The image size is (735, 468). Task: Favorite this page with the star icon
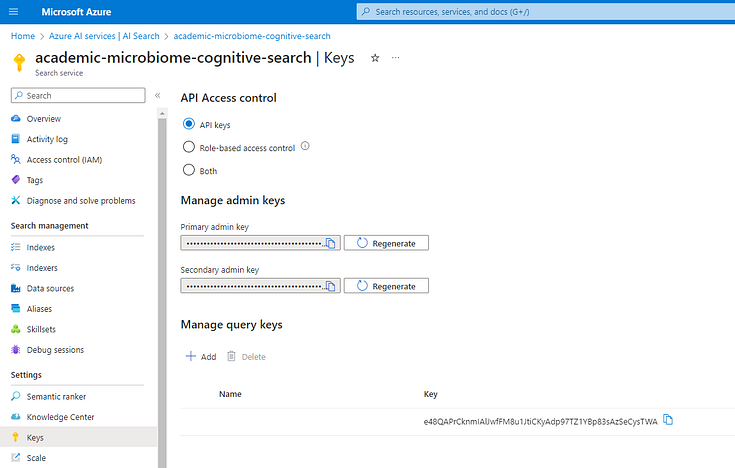pos(375,58)
